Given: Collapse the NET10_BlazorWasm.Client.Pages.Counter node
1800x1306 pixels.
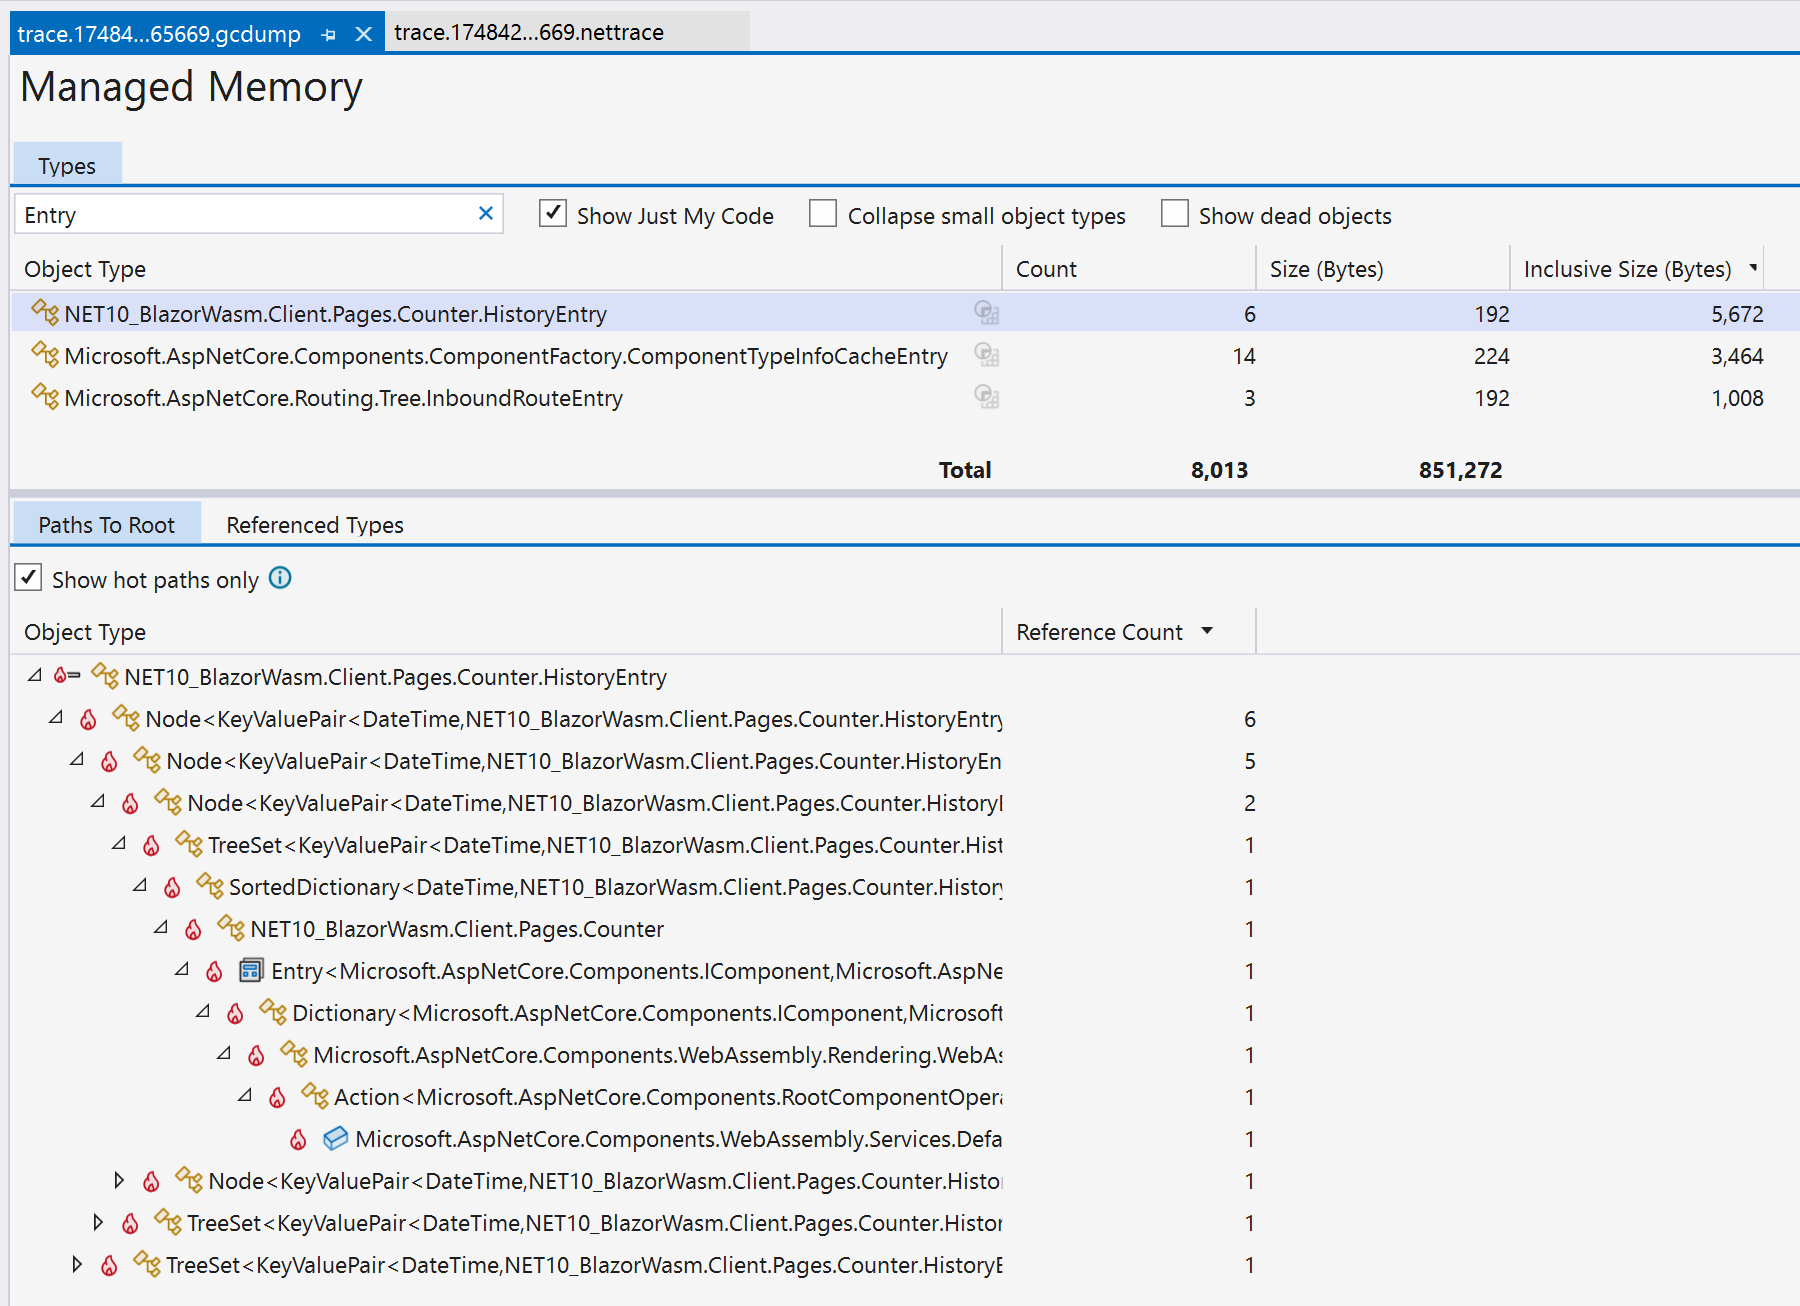Looking at the screenshot, I should (161, 927).
